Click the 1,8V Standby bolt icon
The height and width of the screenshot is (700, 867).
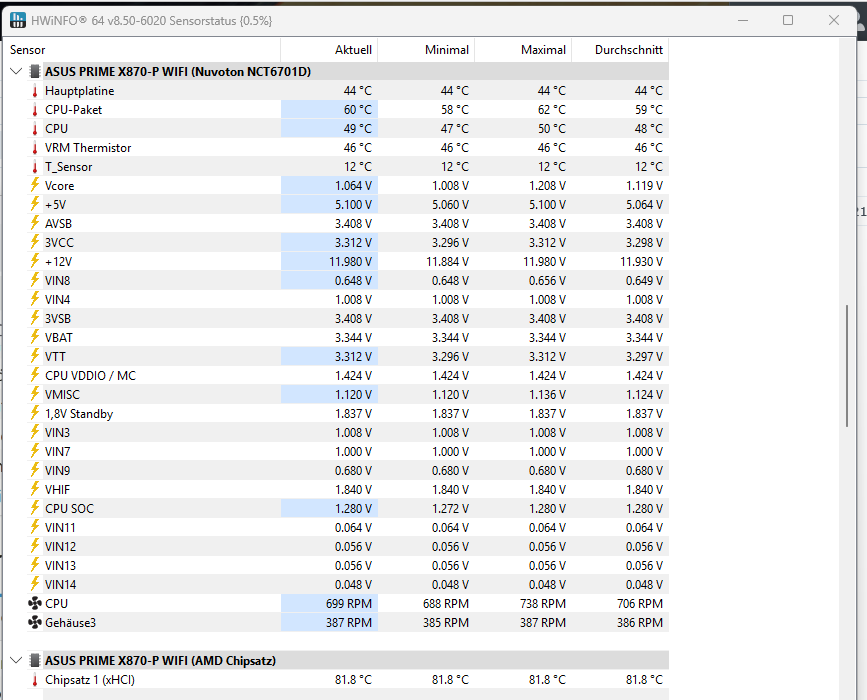[35, 413]
